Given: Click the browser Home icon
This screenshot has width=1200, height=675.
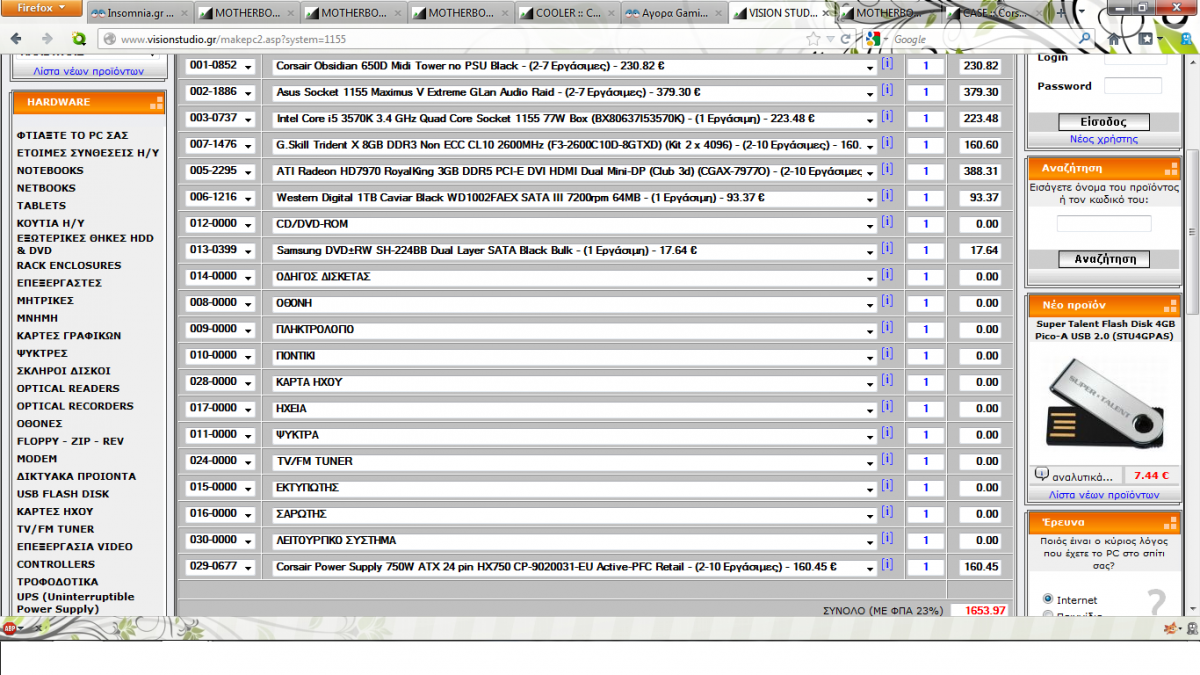Looking at the screenshot, I should [1113, 39].
